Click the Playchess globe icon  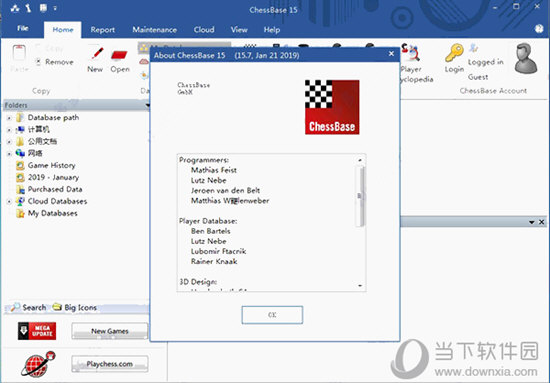point(38,364)
